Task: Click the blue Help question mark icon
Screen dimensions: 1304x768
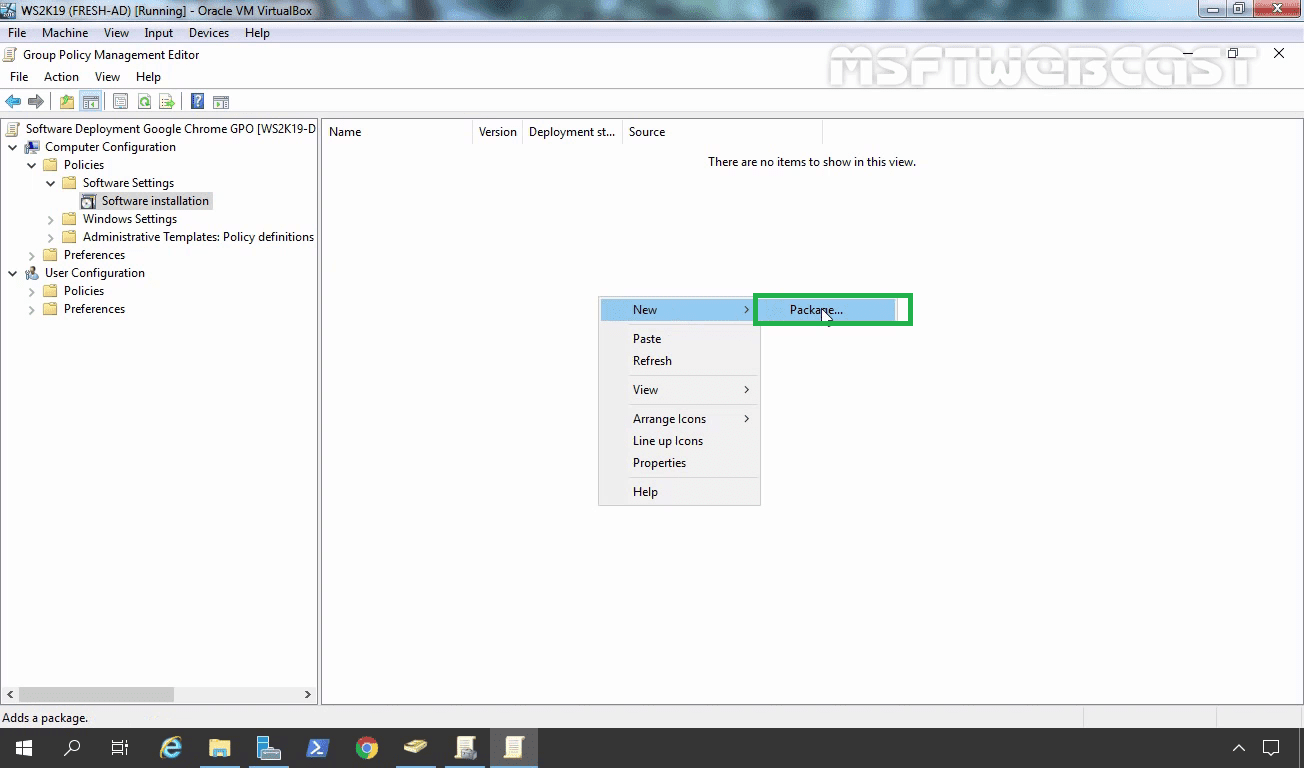Action: click(198, 102)
